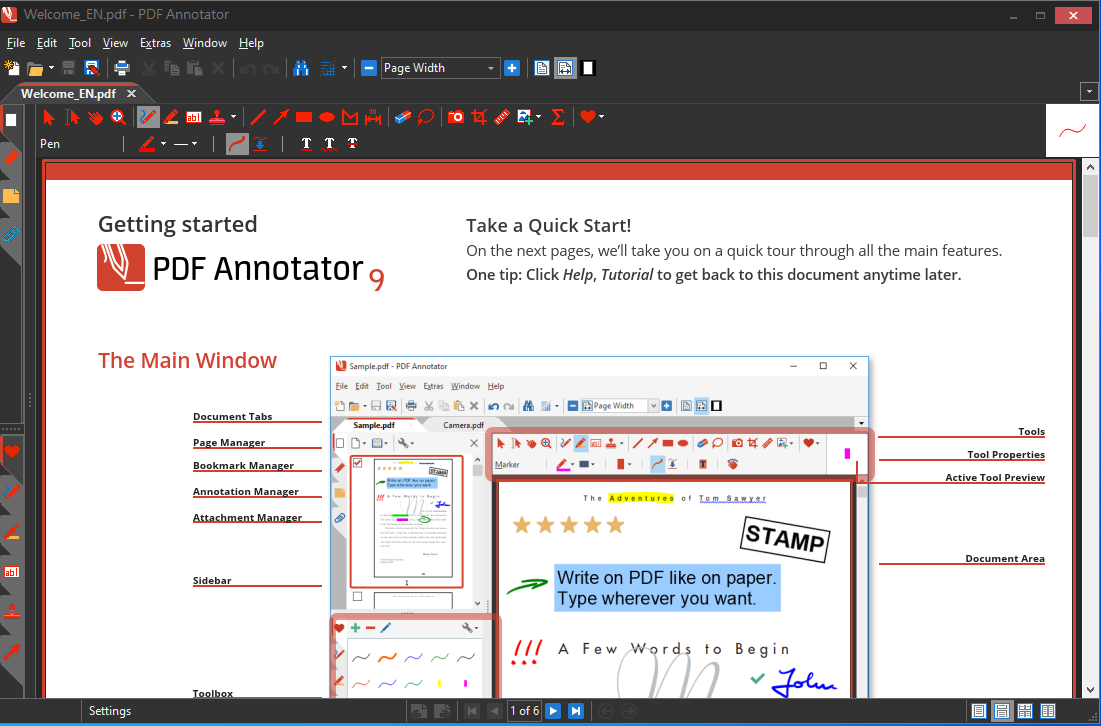This screenshot has width=1101, height=726.
Task: Go to next page button
Action: click(553, 711)
